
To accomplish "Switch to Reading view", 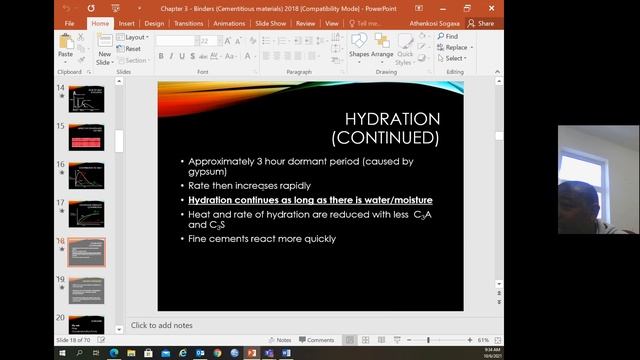I will pyautogui.click(x=381, y=340).
